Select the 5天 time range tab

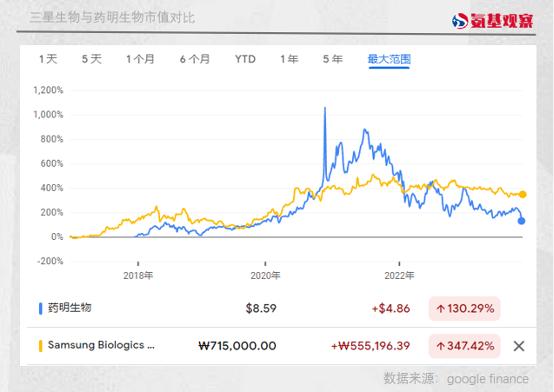click(92, 59)
